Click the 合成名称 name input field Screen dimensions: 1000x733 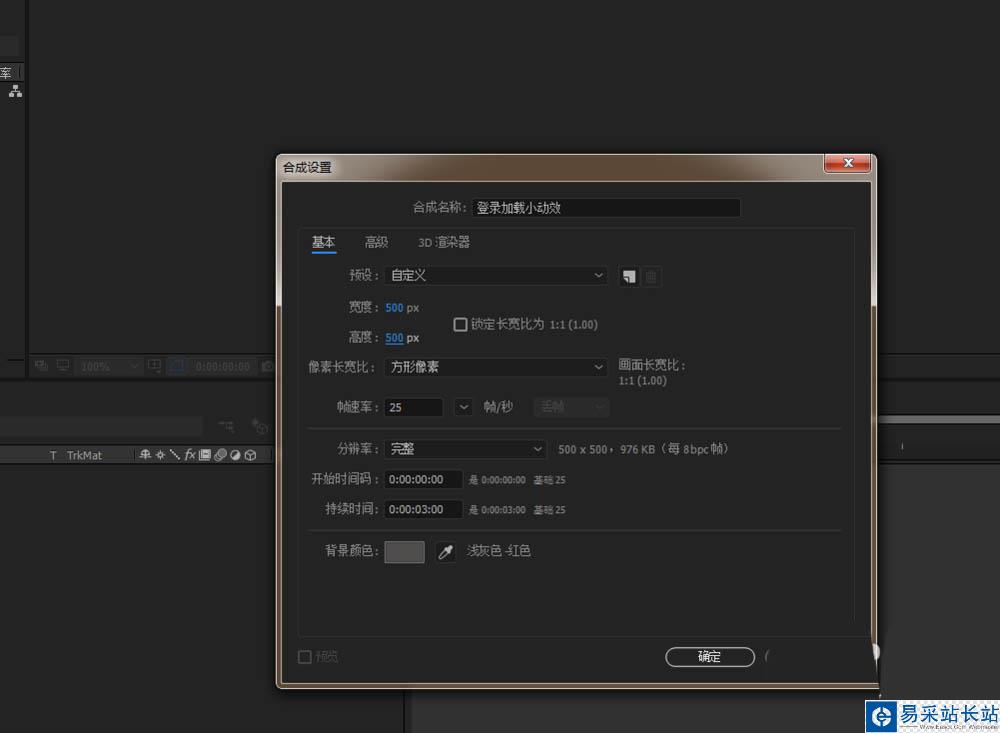click(606, 207)
